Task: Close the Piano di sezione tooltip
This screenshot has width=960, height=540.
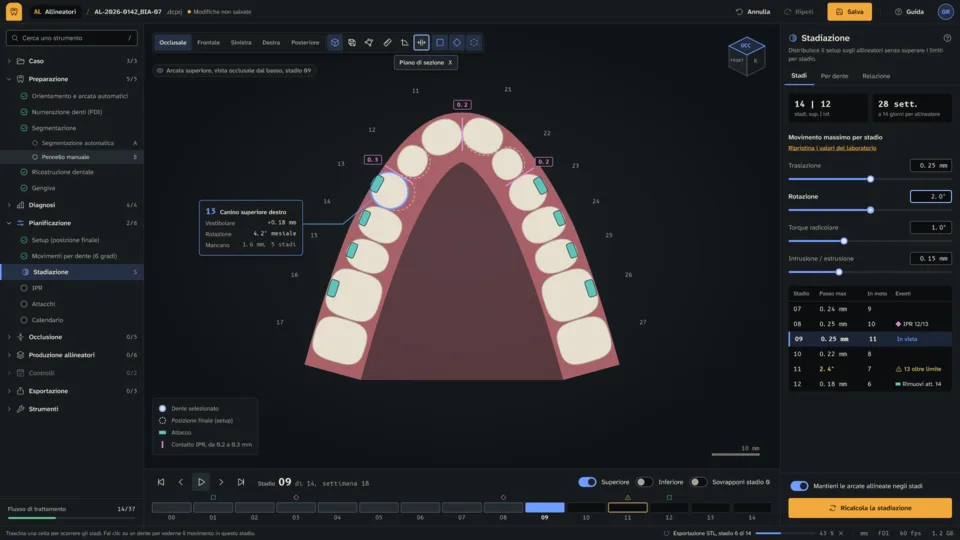Action: [450, 62]
